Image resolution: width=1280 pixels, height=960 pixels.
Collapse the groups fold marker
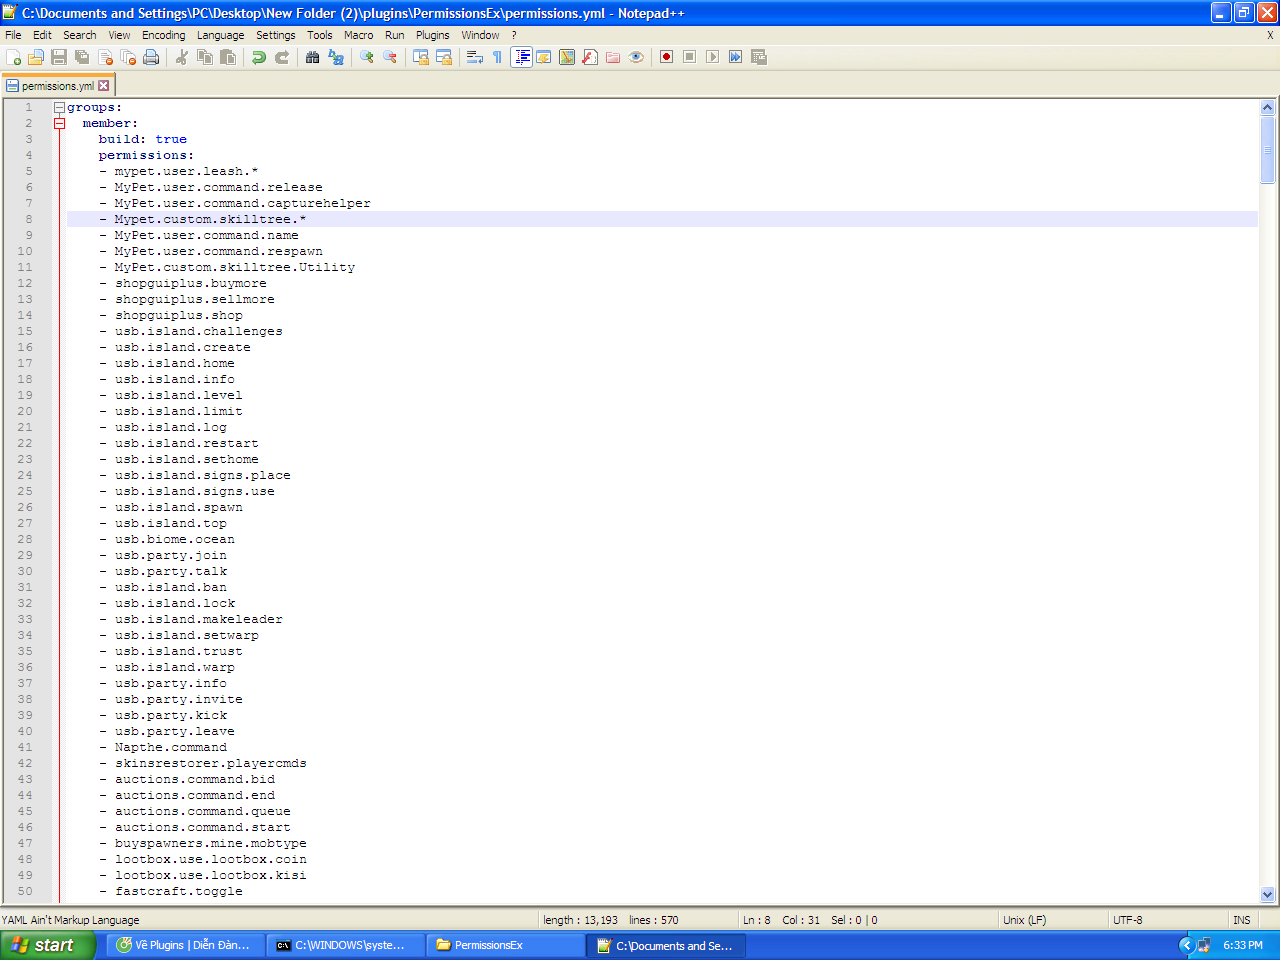[59, 107]
